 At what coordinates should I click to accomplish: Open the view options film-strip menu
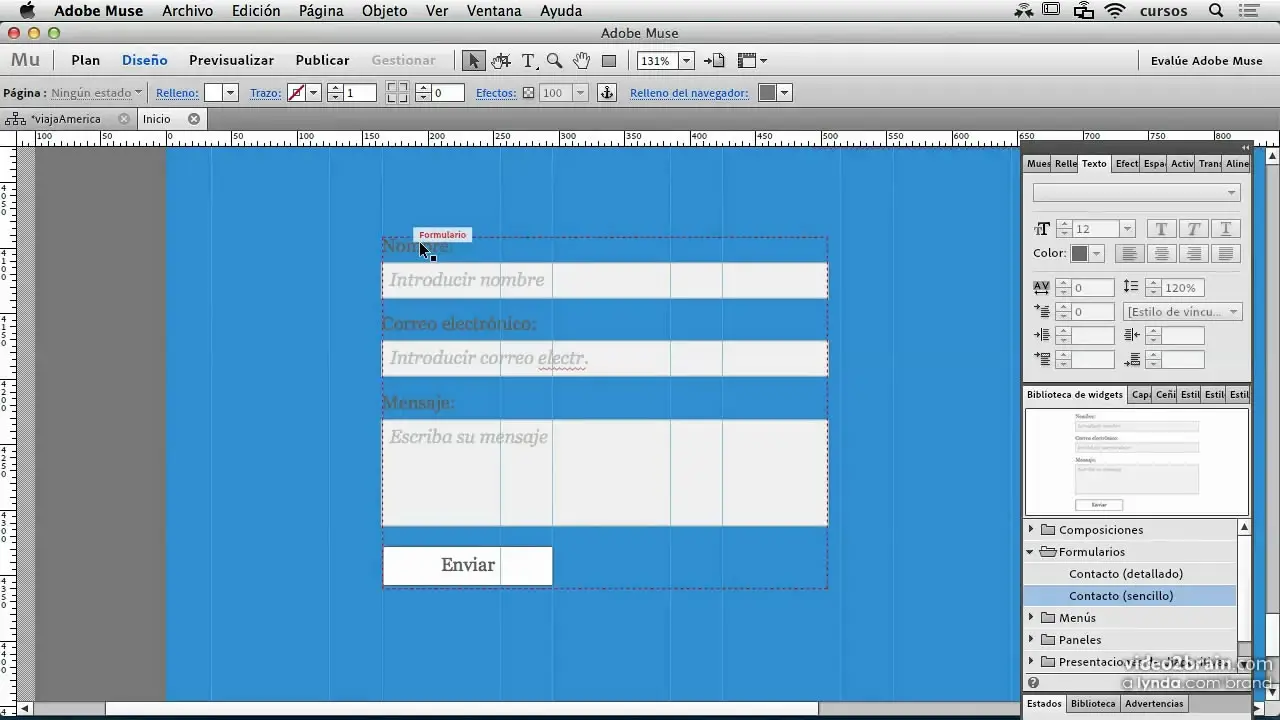click(x=752, y=61)
